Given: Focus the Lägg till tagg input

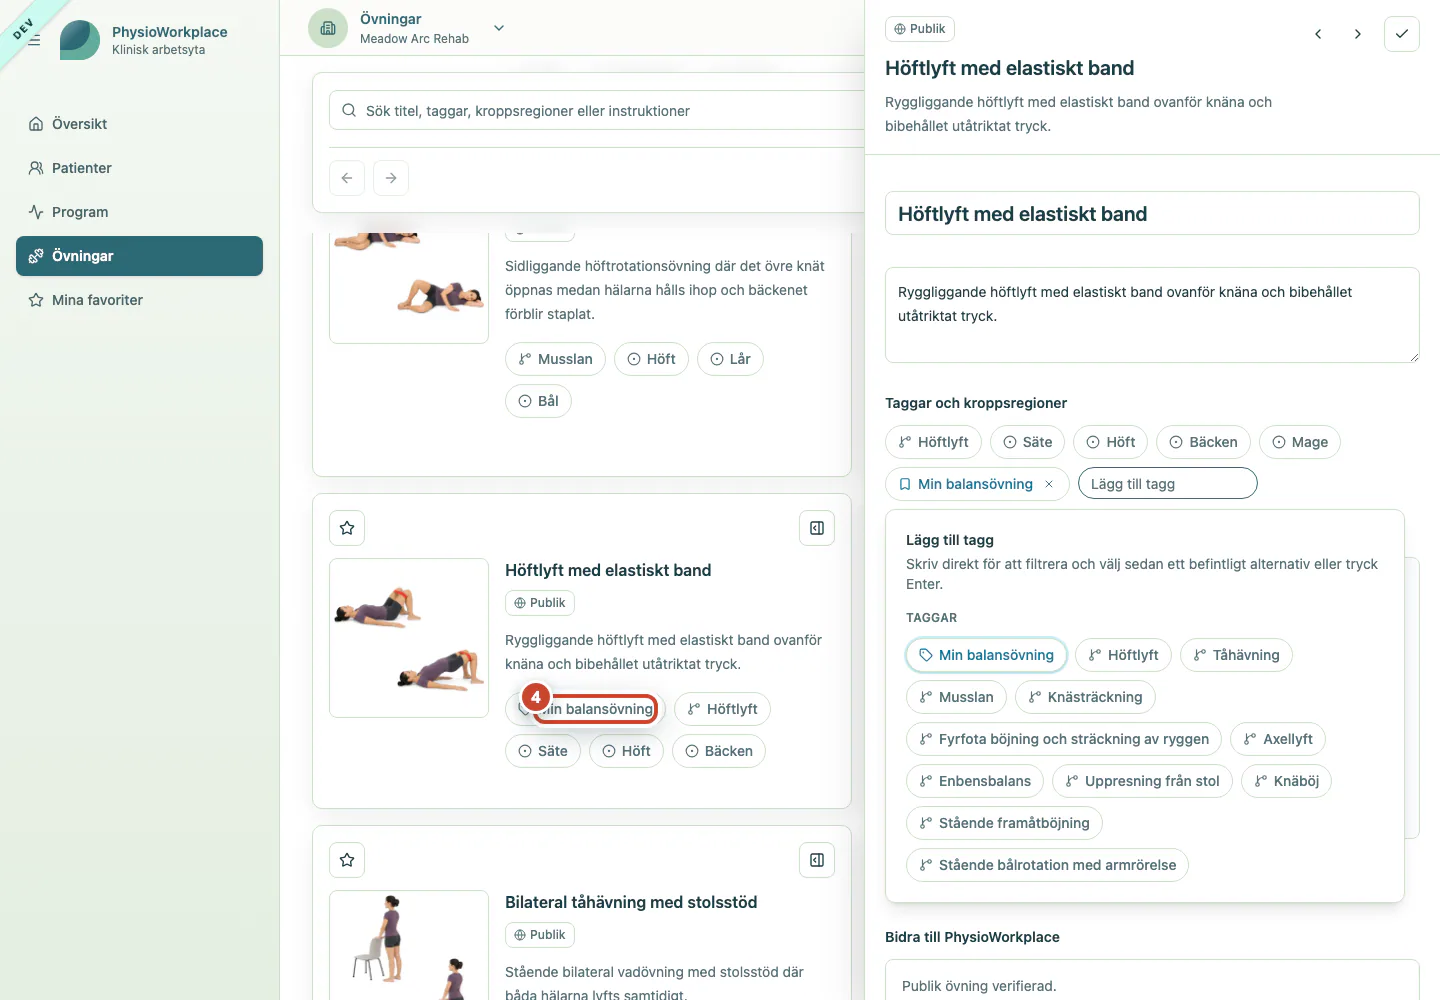Looking at the screenshot, I should tap(1167, 484).
